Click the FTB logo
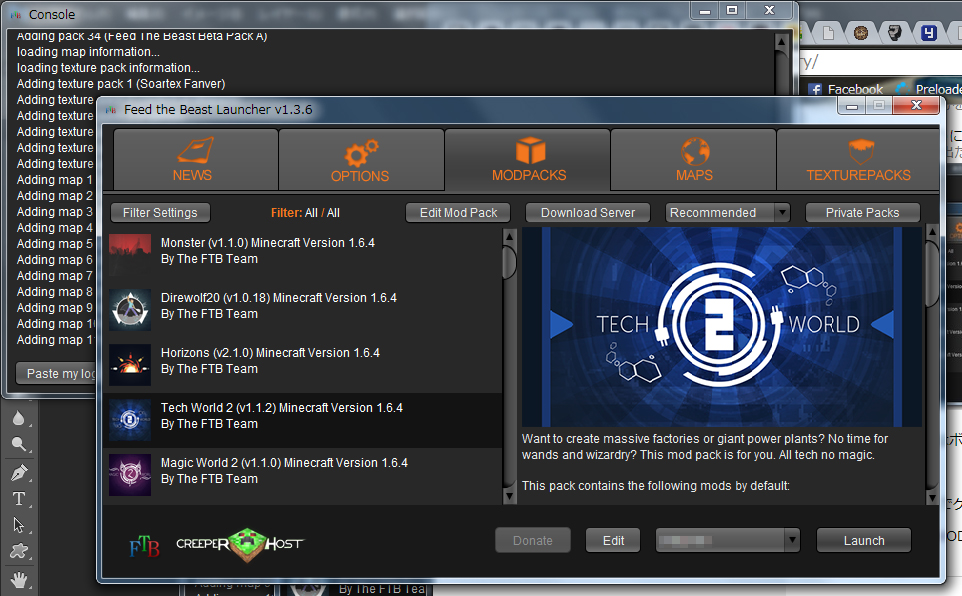The width and height of the screenshot is (962, 596). click(145, 546)
